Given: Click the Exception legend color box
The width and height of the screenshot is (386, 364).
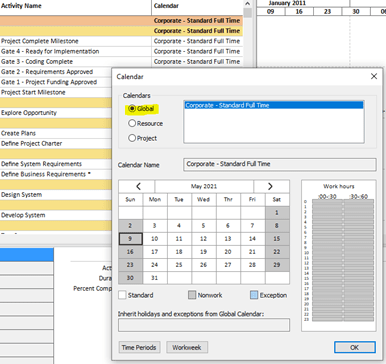Looking at the screenshot, I should 254,295.
